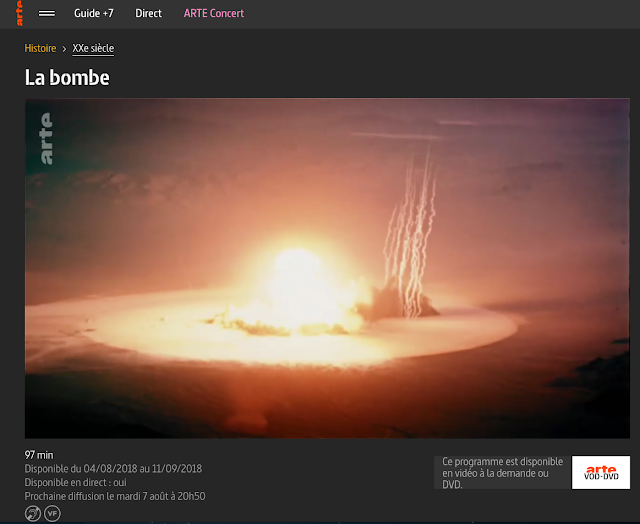Open the XXe siècle breadcrumb link
Viewport: 640px width, 524px height.
click(x=93, y=48)
